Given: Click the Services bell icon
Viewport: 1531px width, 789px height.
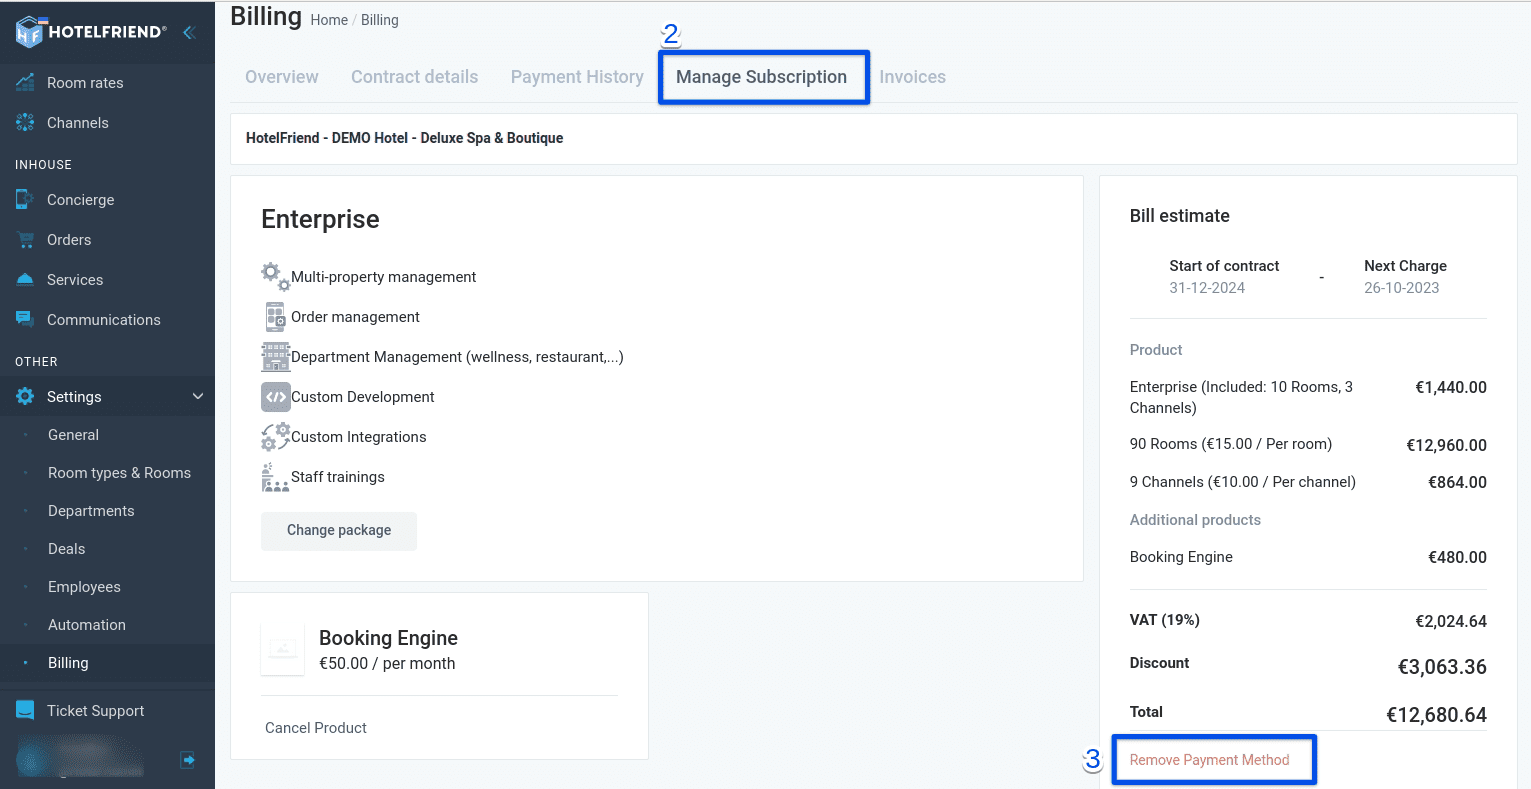Looking at the screenshot, I should (25, 280).
